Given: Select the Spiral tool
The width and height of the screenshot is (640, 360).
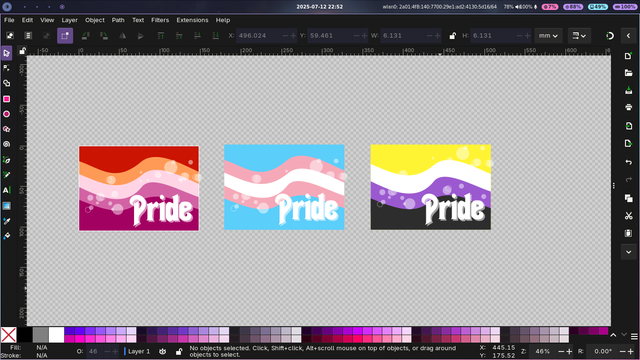Looking at the screenshot, I should (7, 144).
